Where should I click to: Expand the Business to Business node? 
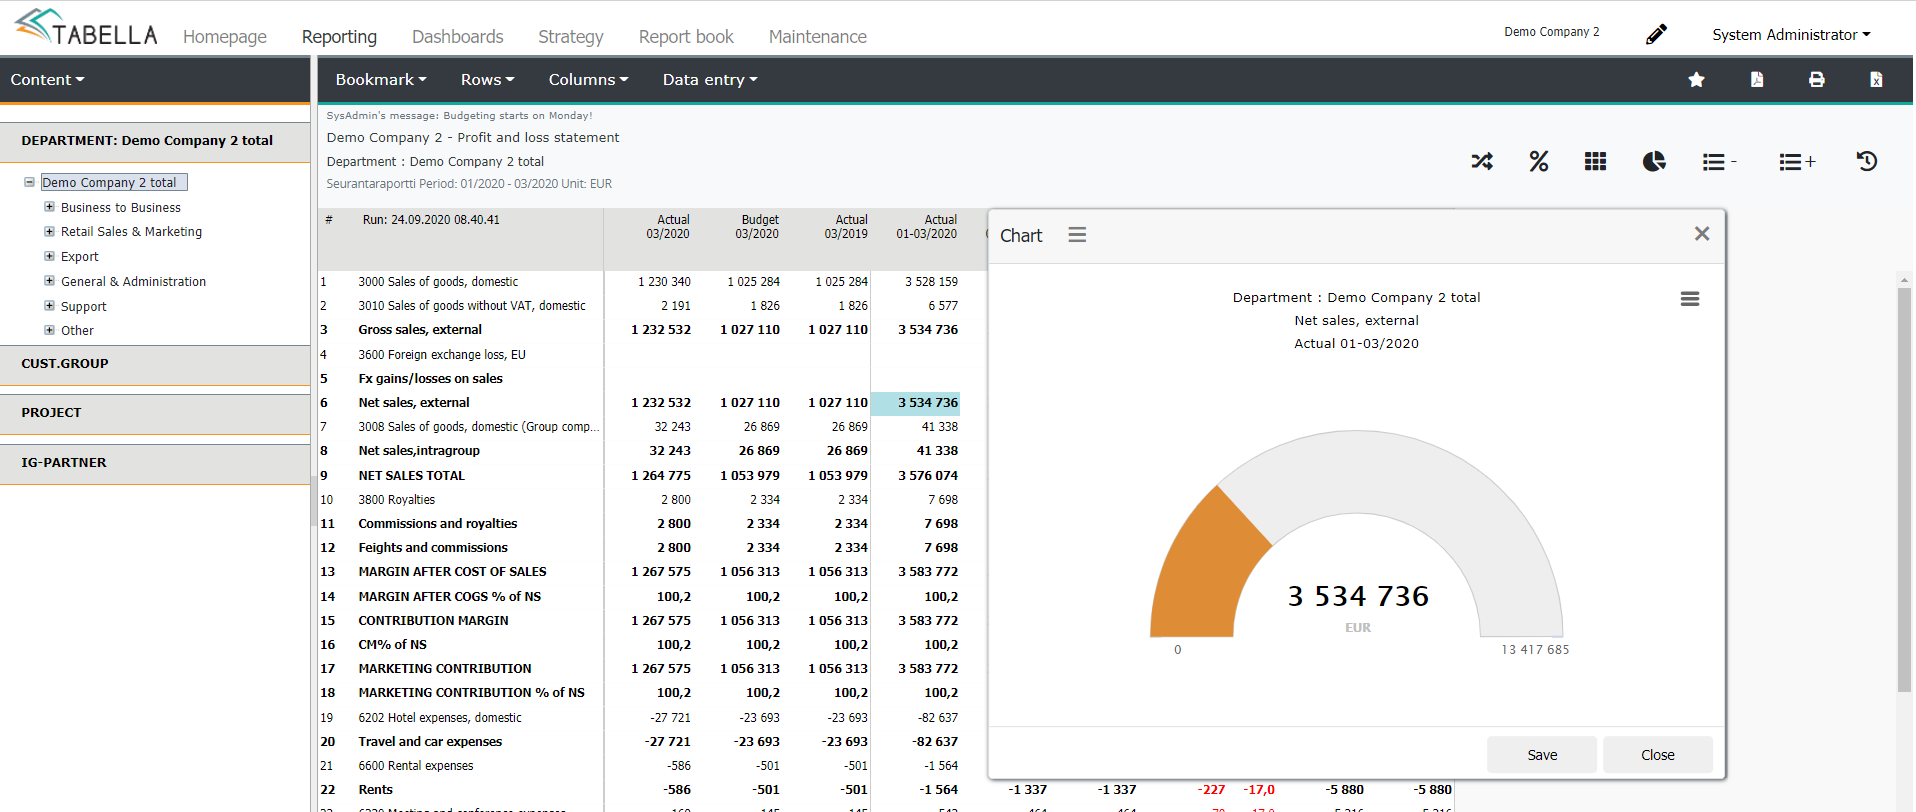click(x=49, y=207)
